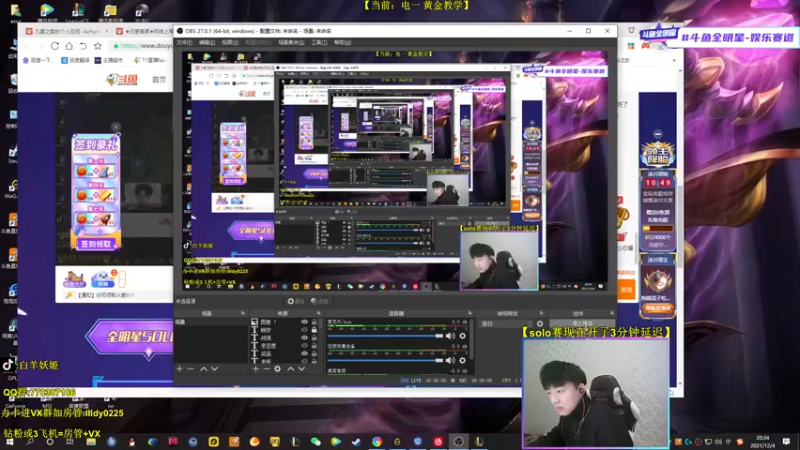Open OBS 视图 menu
The width and height of the screenshot is (800, 450).
click(230, 42)
